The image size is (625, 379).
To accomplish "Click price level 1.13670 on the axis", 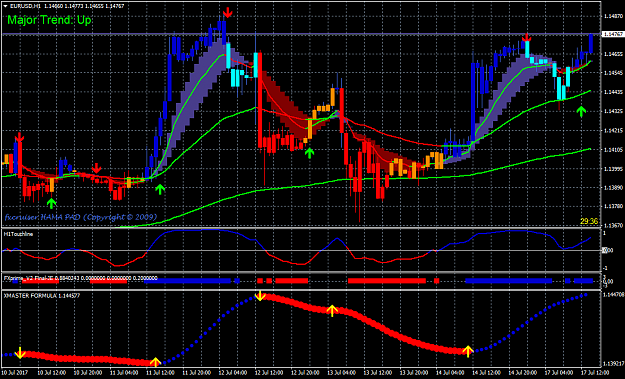I will tap(613, 225).
